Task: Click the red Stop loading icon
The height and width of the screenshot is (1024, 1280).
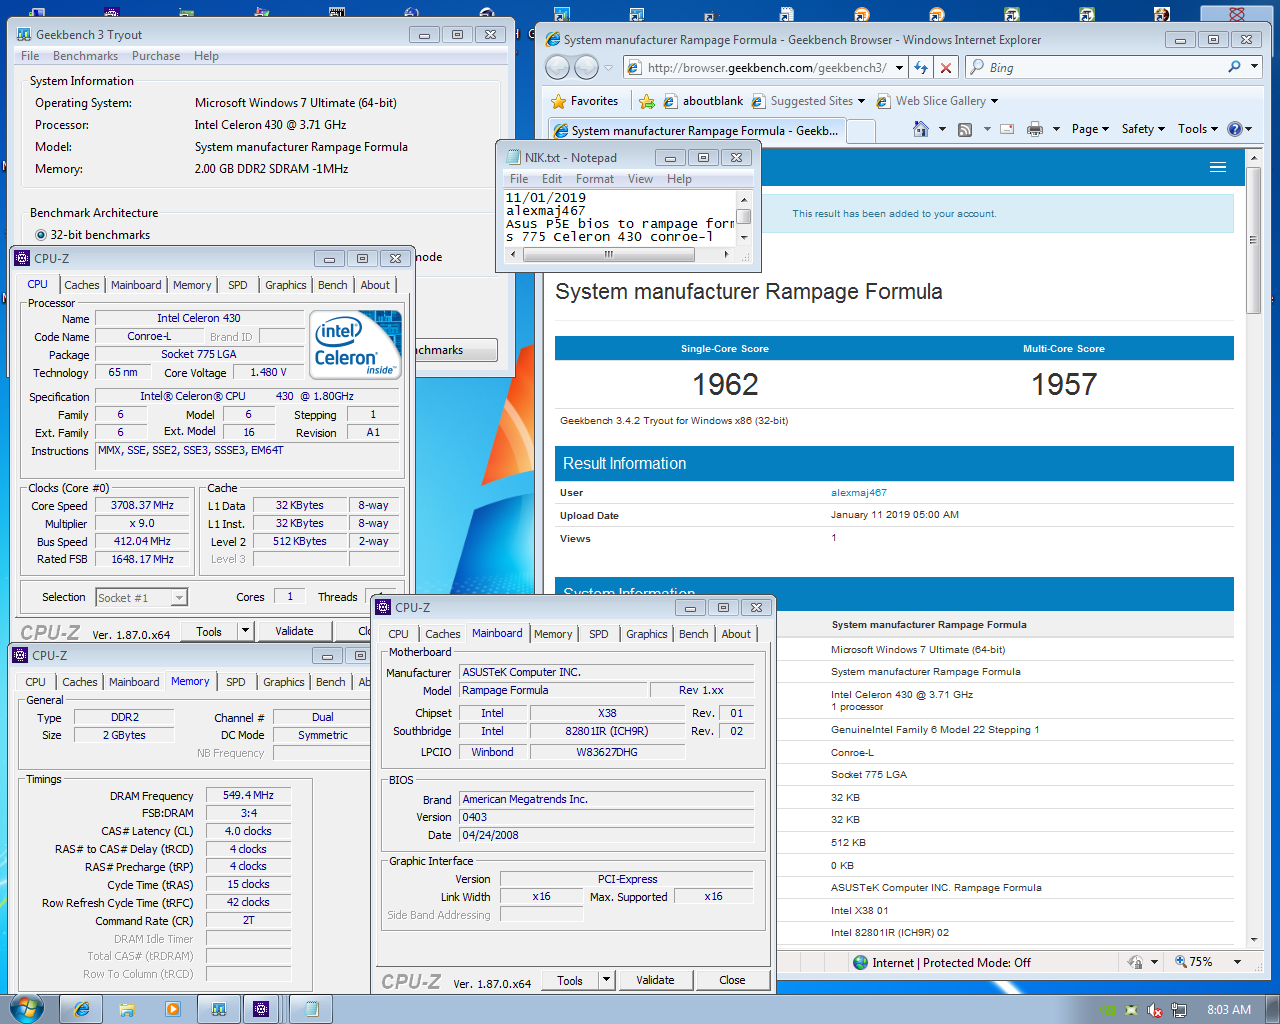Action: [947, 67]
